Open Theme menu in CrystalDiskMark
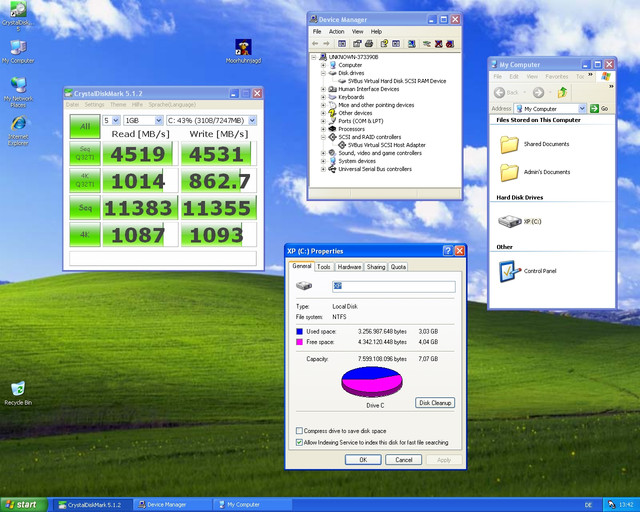The image size is (640, 512). [118, 105]
